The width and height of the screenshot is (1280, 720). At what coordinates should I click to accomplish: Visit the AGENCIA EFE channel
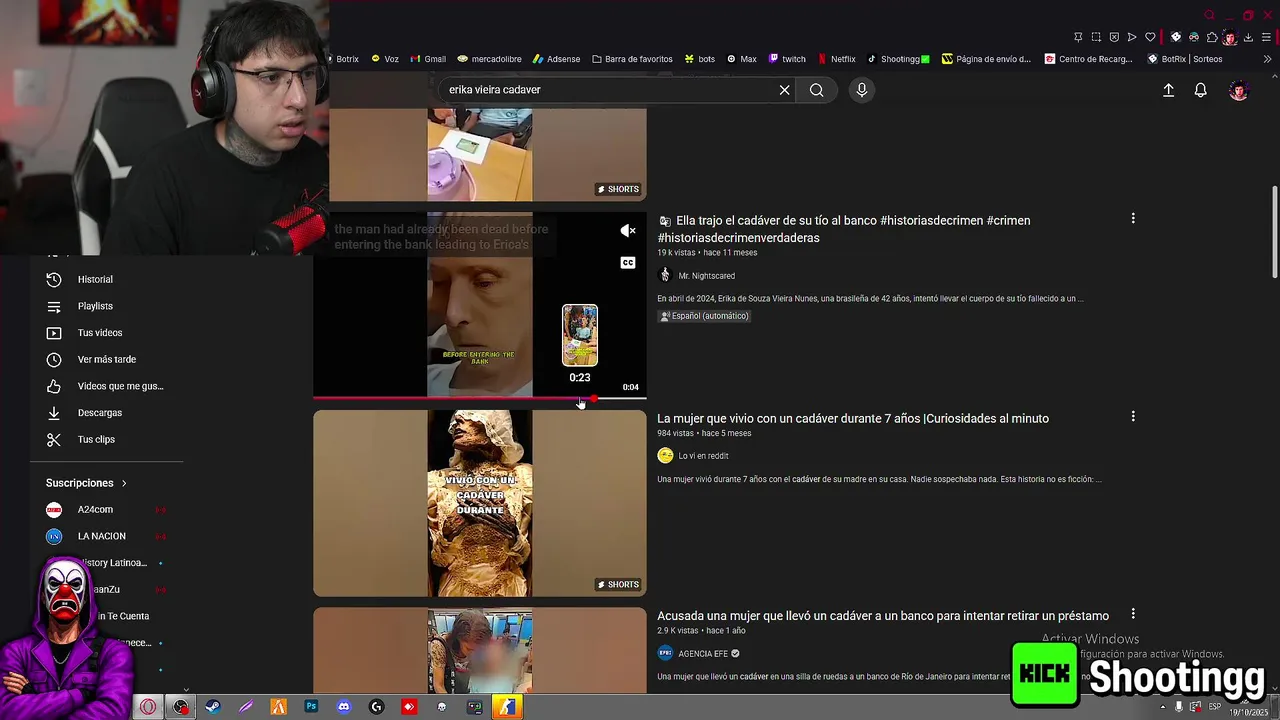click(x=703, y=654)
